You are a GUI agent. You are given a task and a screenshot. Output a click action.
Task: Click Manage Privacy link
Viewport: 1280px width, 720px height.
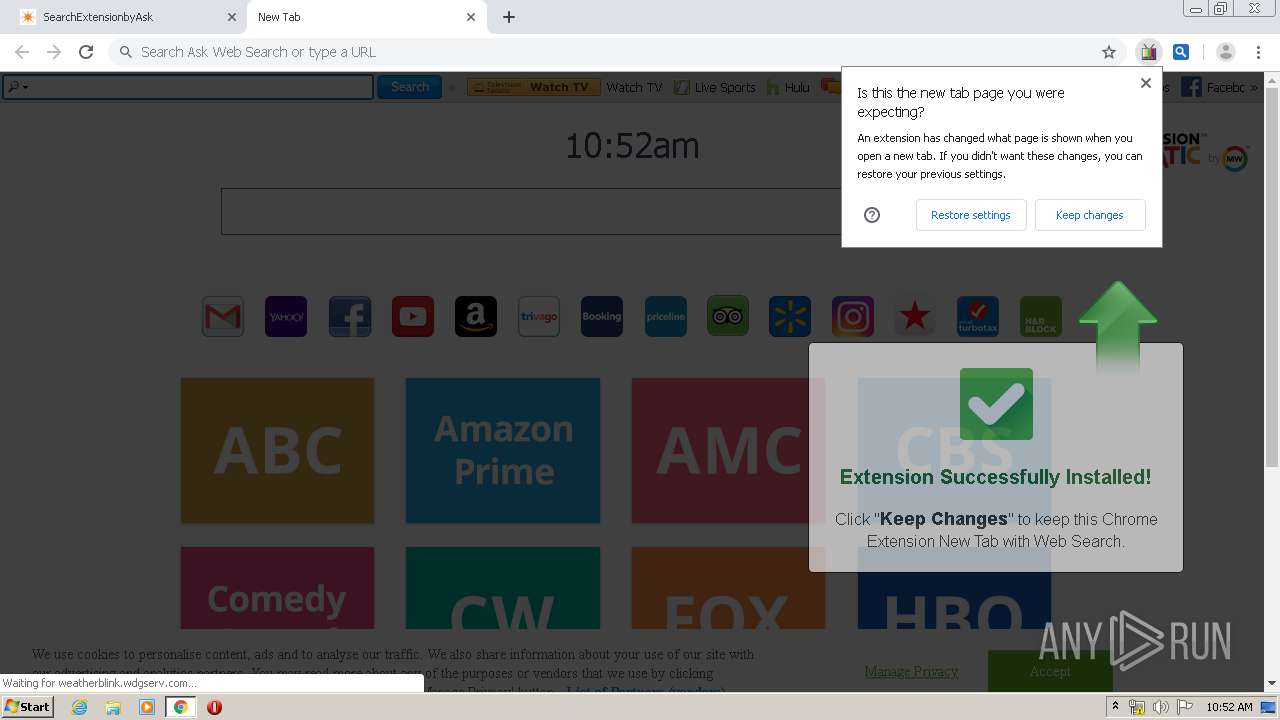coord(911,671)
